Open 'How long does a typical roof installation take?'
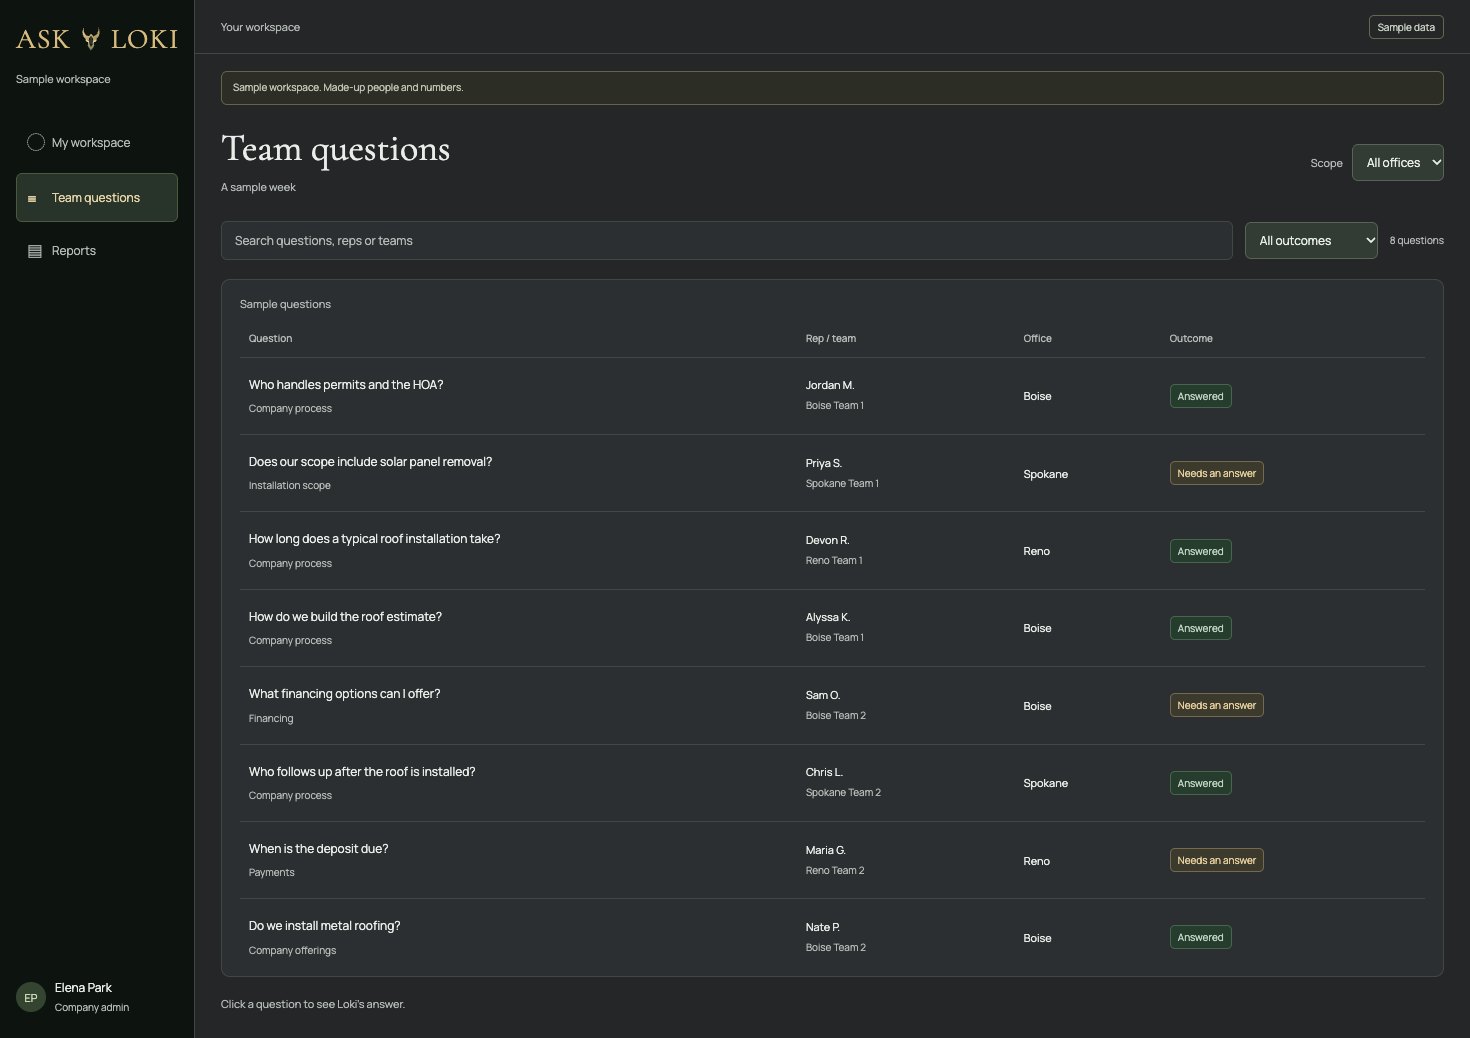 click(374, 539)
